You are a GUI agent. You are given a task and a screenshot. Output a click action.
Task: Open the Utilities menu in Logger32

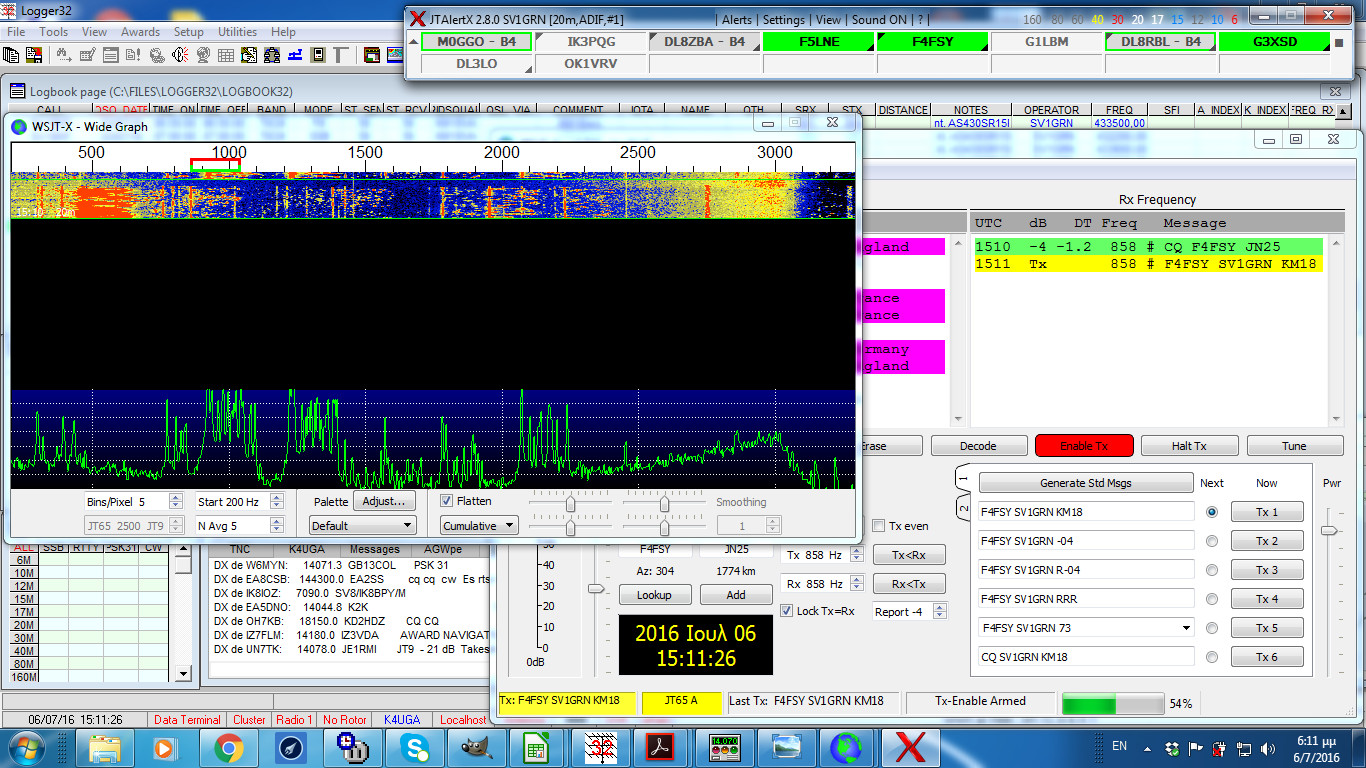click(238, 32)
